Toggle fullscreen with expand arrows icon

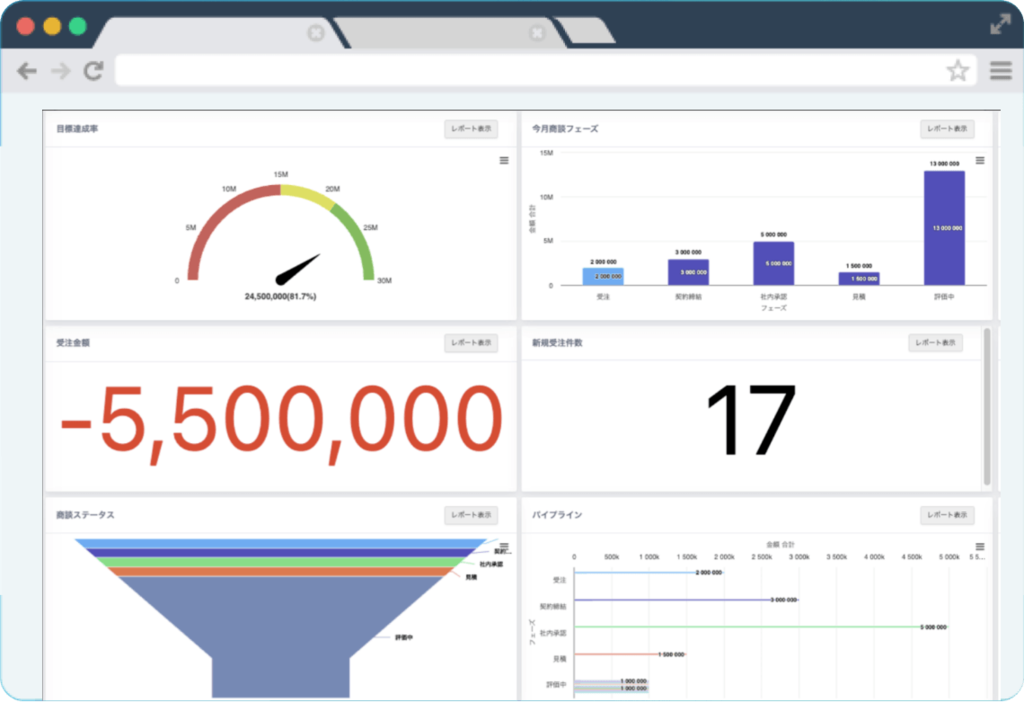(x=999, y=25)
